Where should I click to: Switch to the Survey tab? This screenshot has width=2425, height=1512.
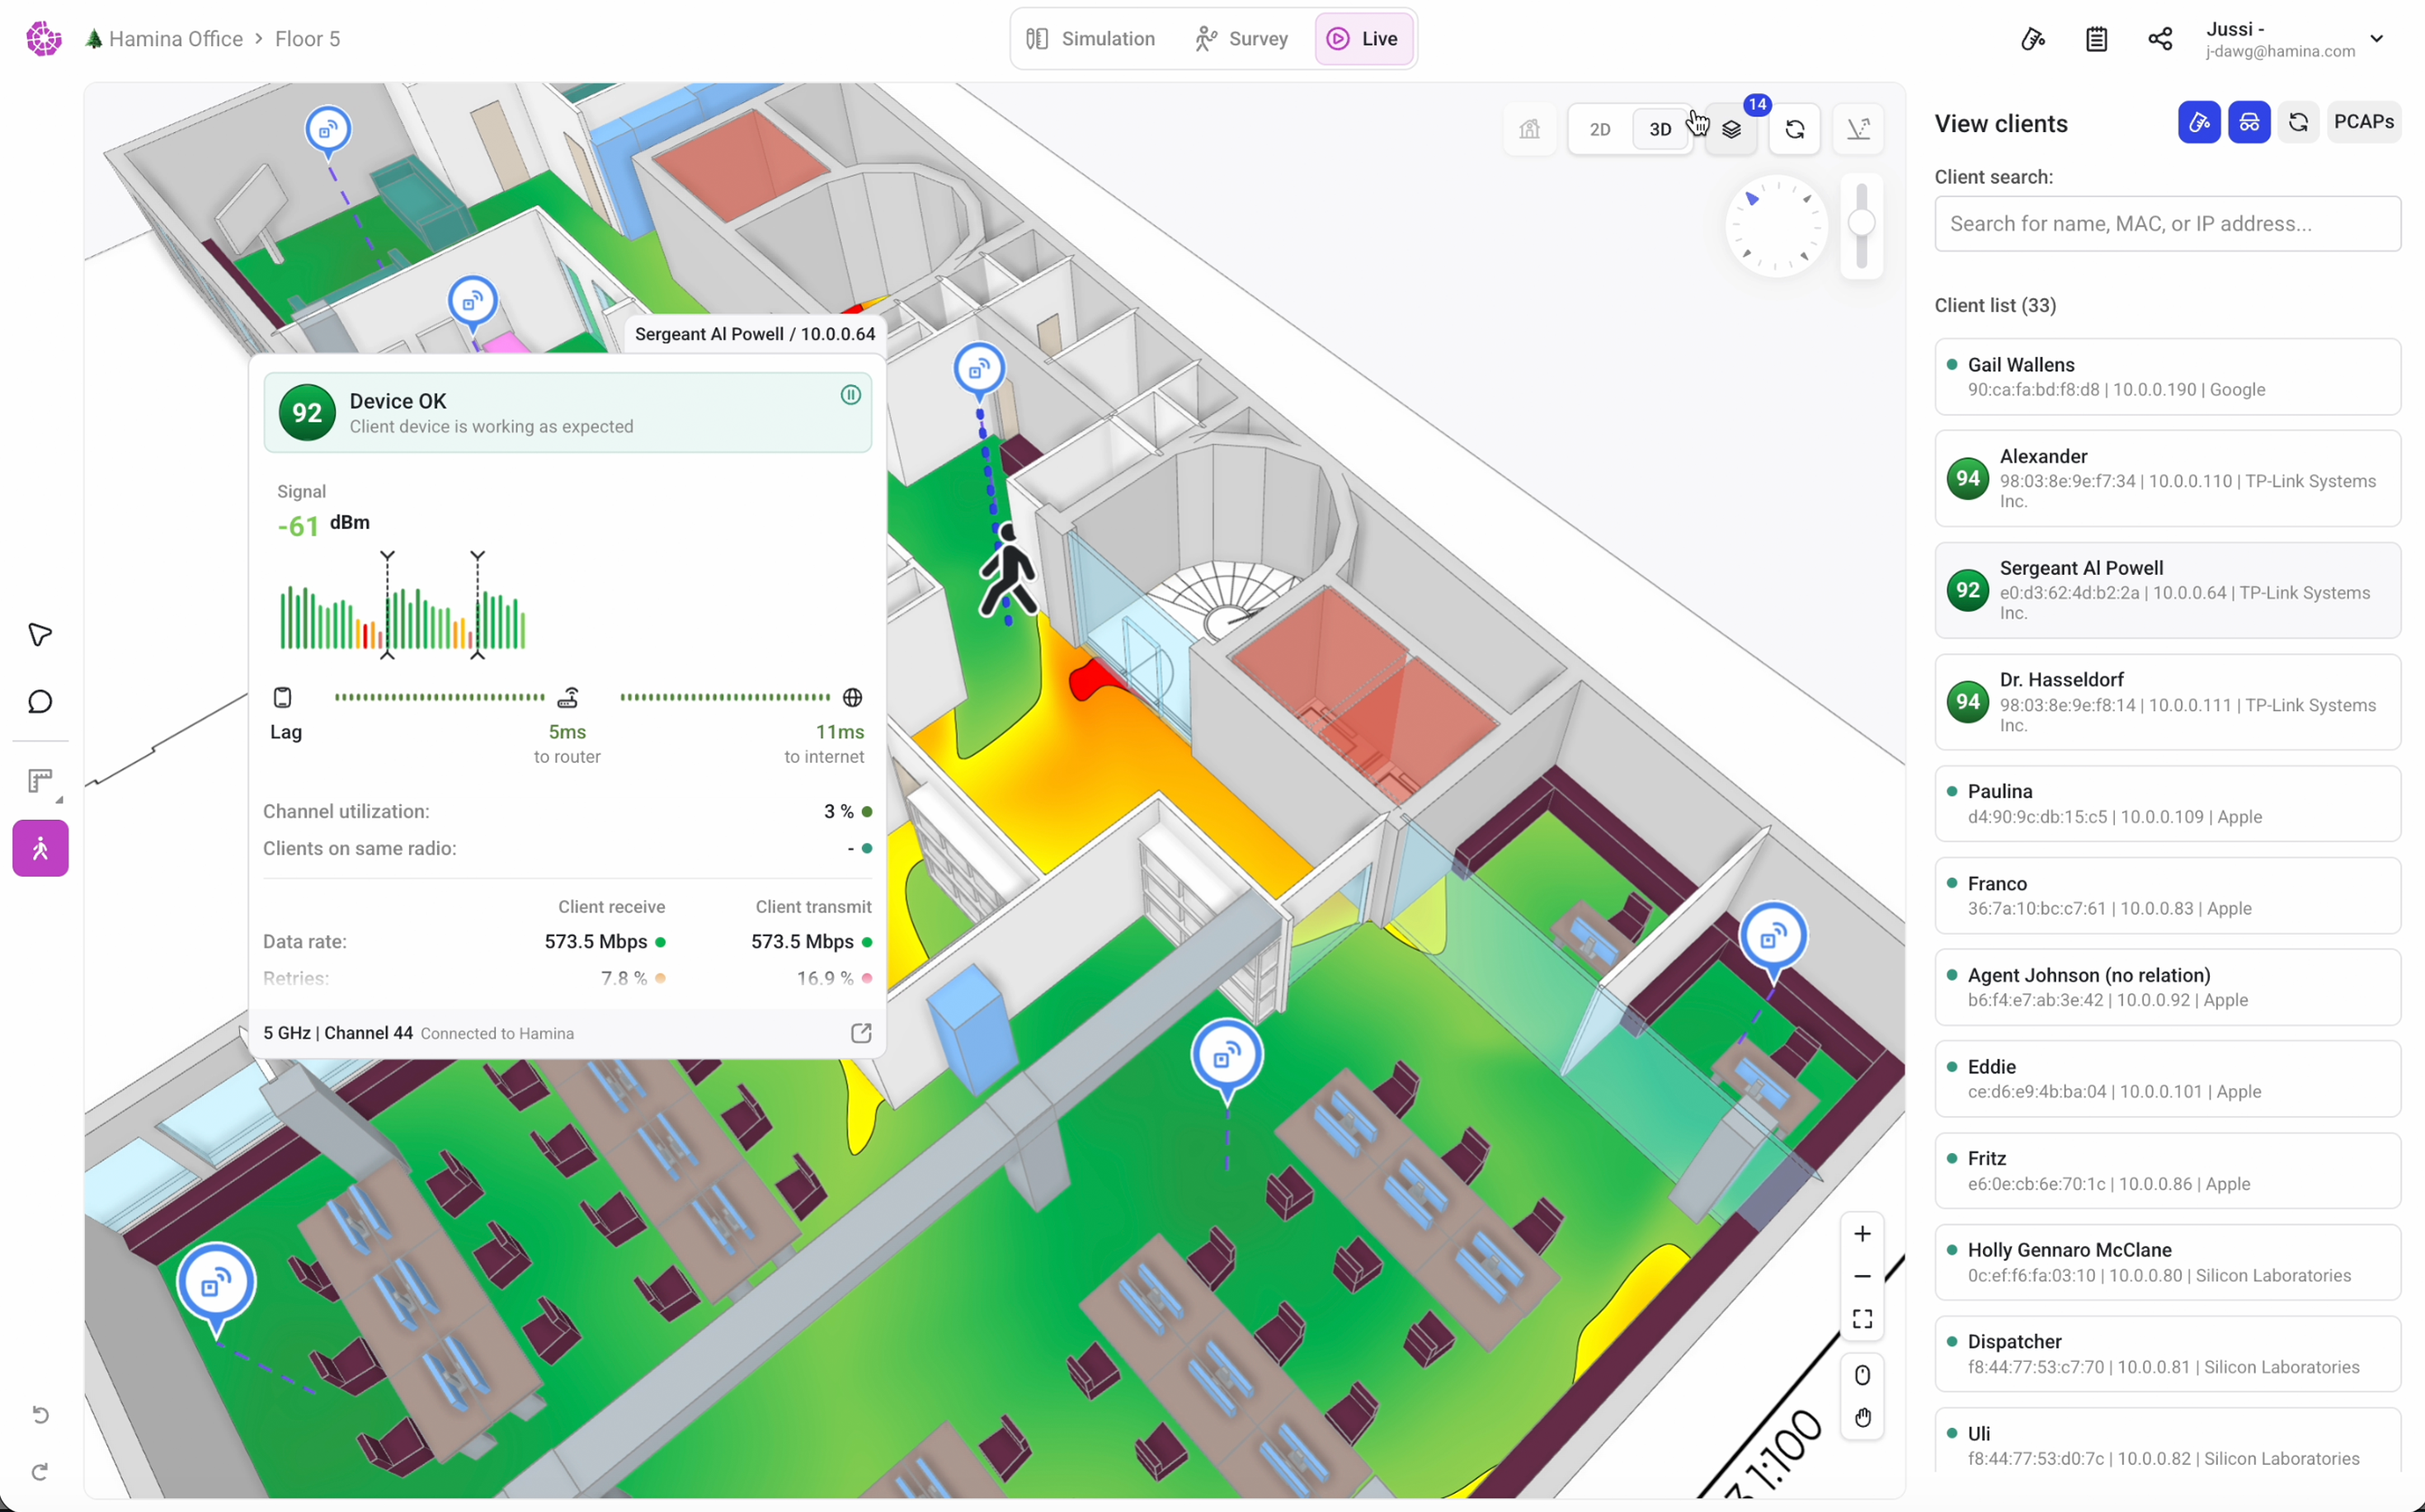(x=1241, y=39)
